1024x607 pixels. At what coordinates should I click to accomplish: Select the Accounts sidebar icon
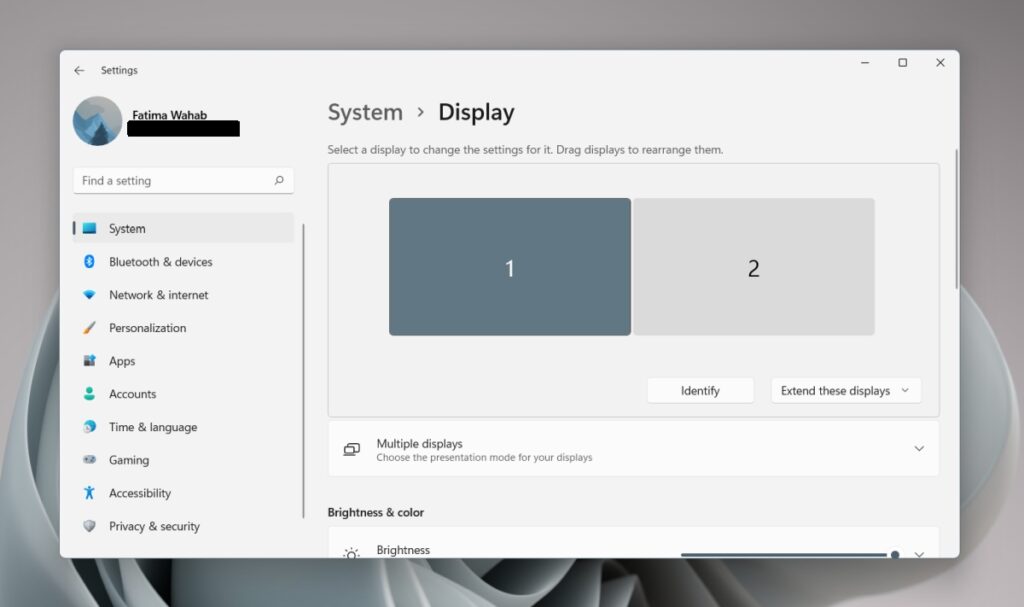point(91,393)
